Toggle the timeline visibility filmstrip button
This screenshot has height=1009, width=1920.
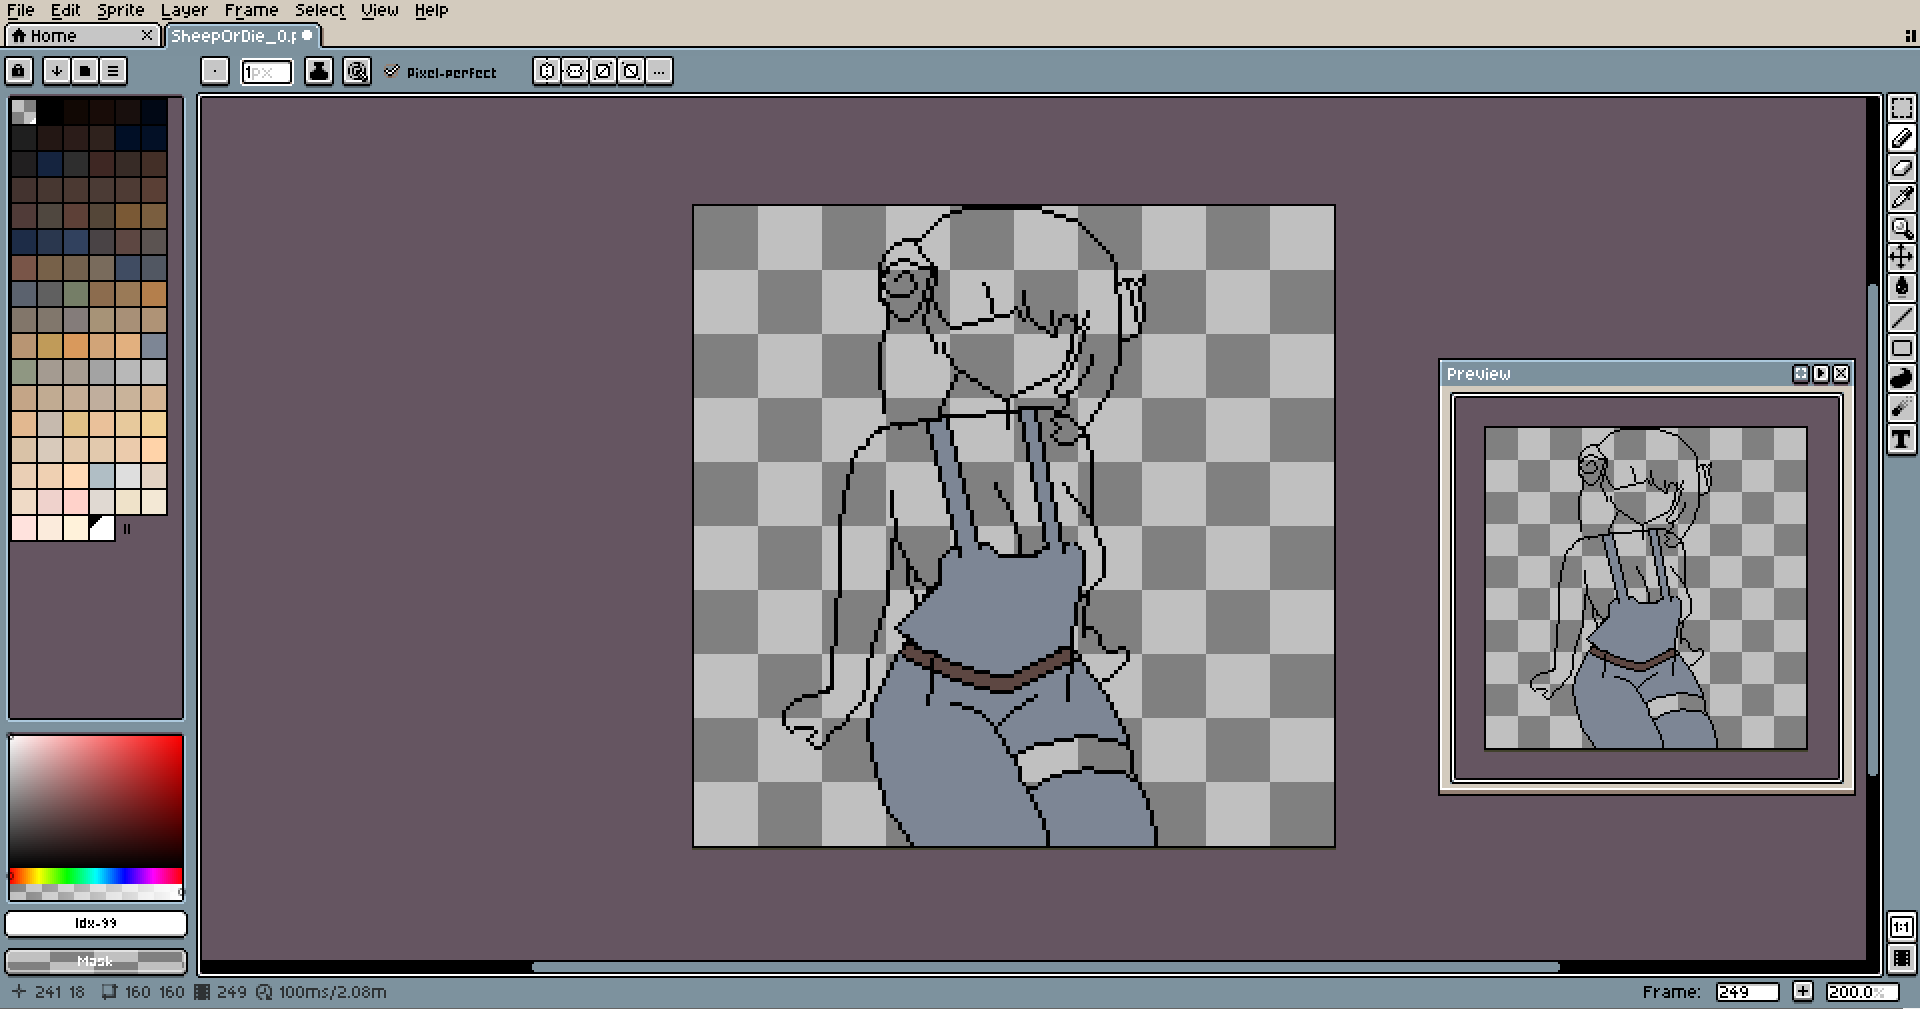point(1901,958)
